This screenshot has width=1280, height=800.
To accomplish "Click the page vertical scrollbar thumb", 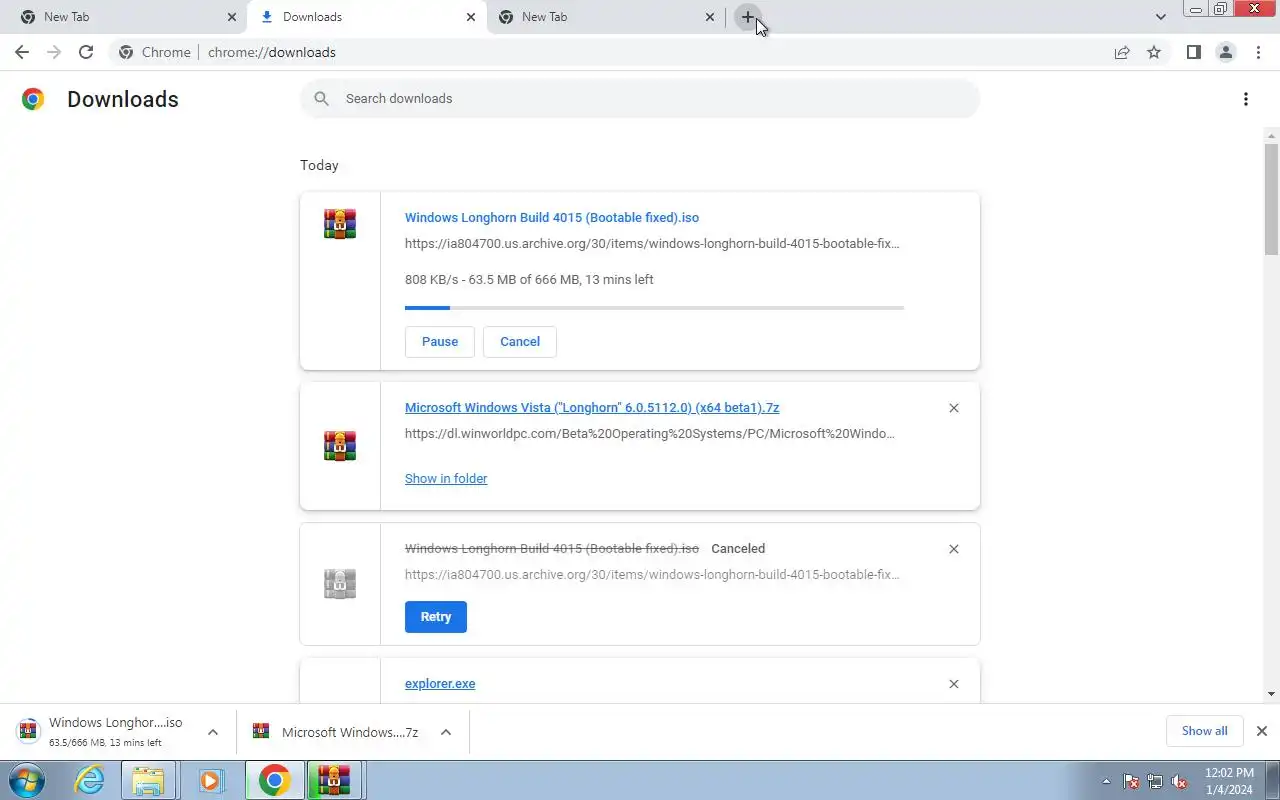I will point(1271,198).
